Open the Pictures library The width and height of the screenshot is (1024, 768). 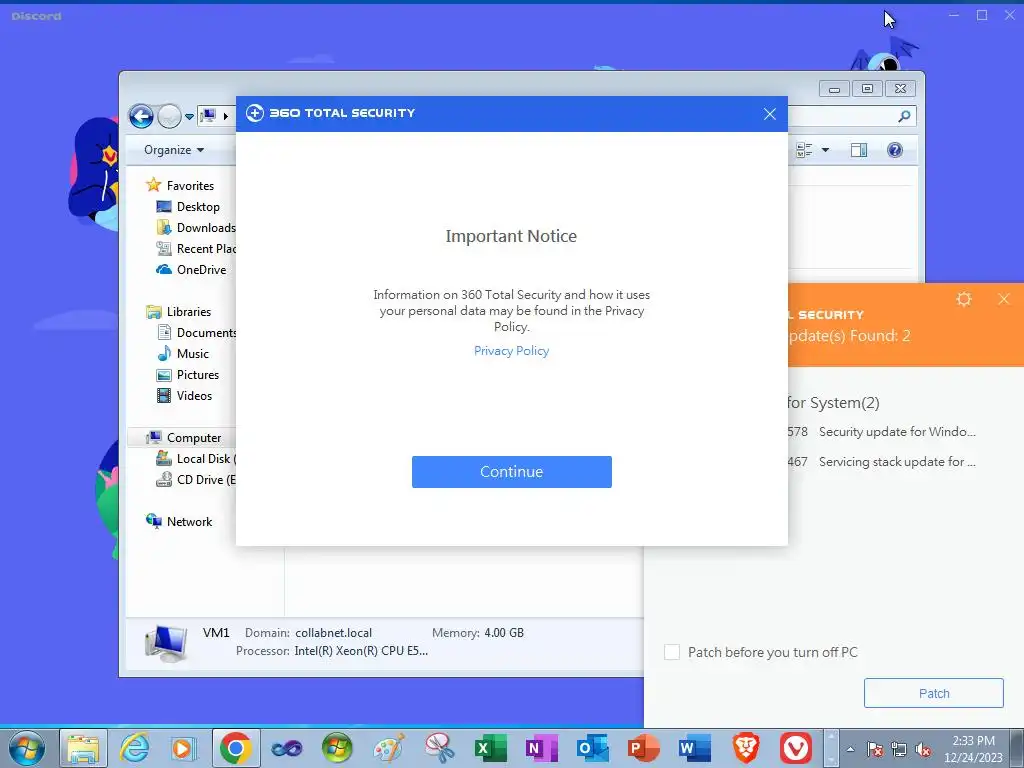[x=188, y=374]
